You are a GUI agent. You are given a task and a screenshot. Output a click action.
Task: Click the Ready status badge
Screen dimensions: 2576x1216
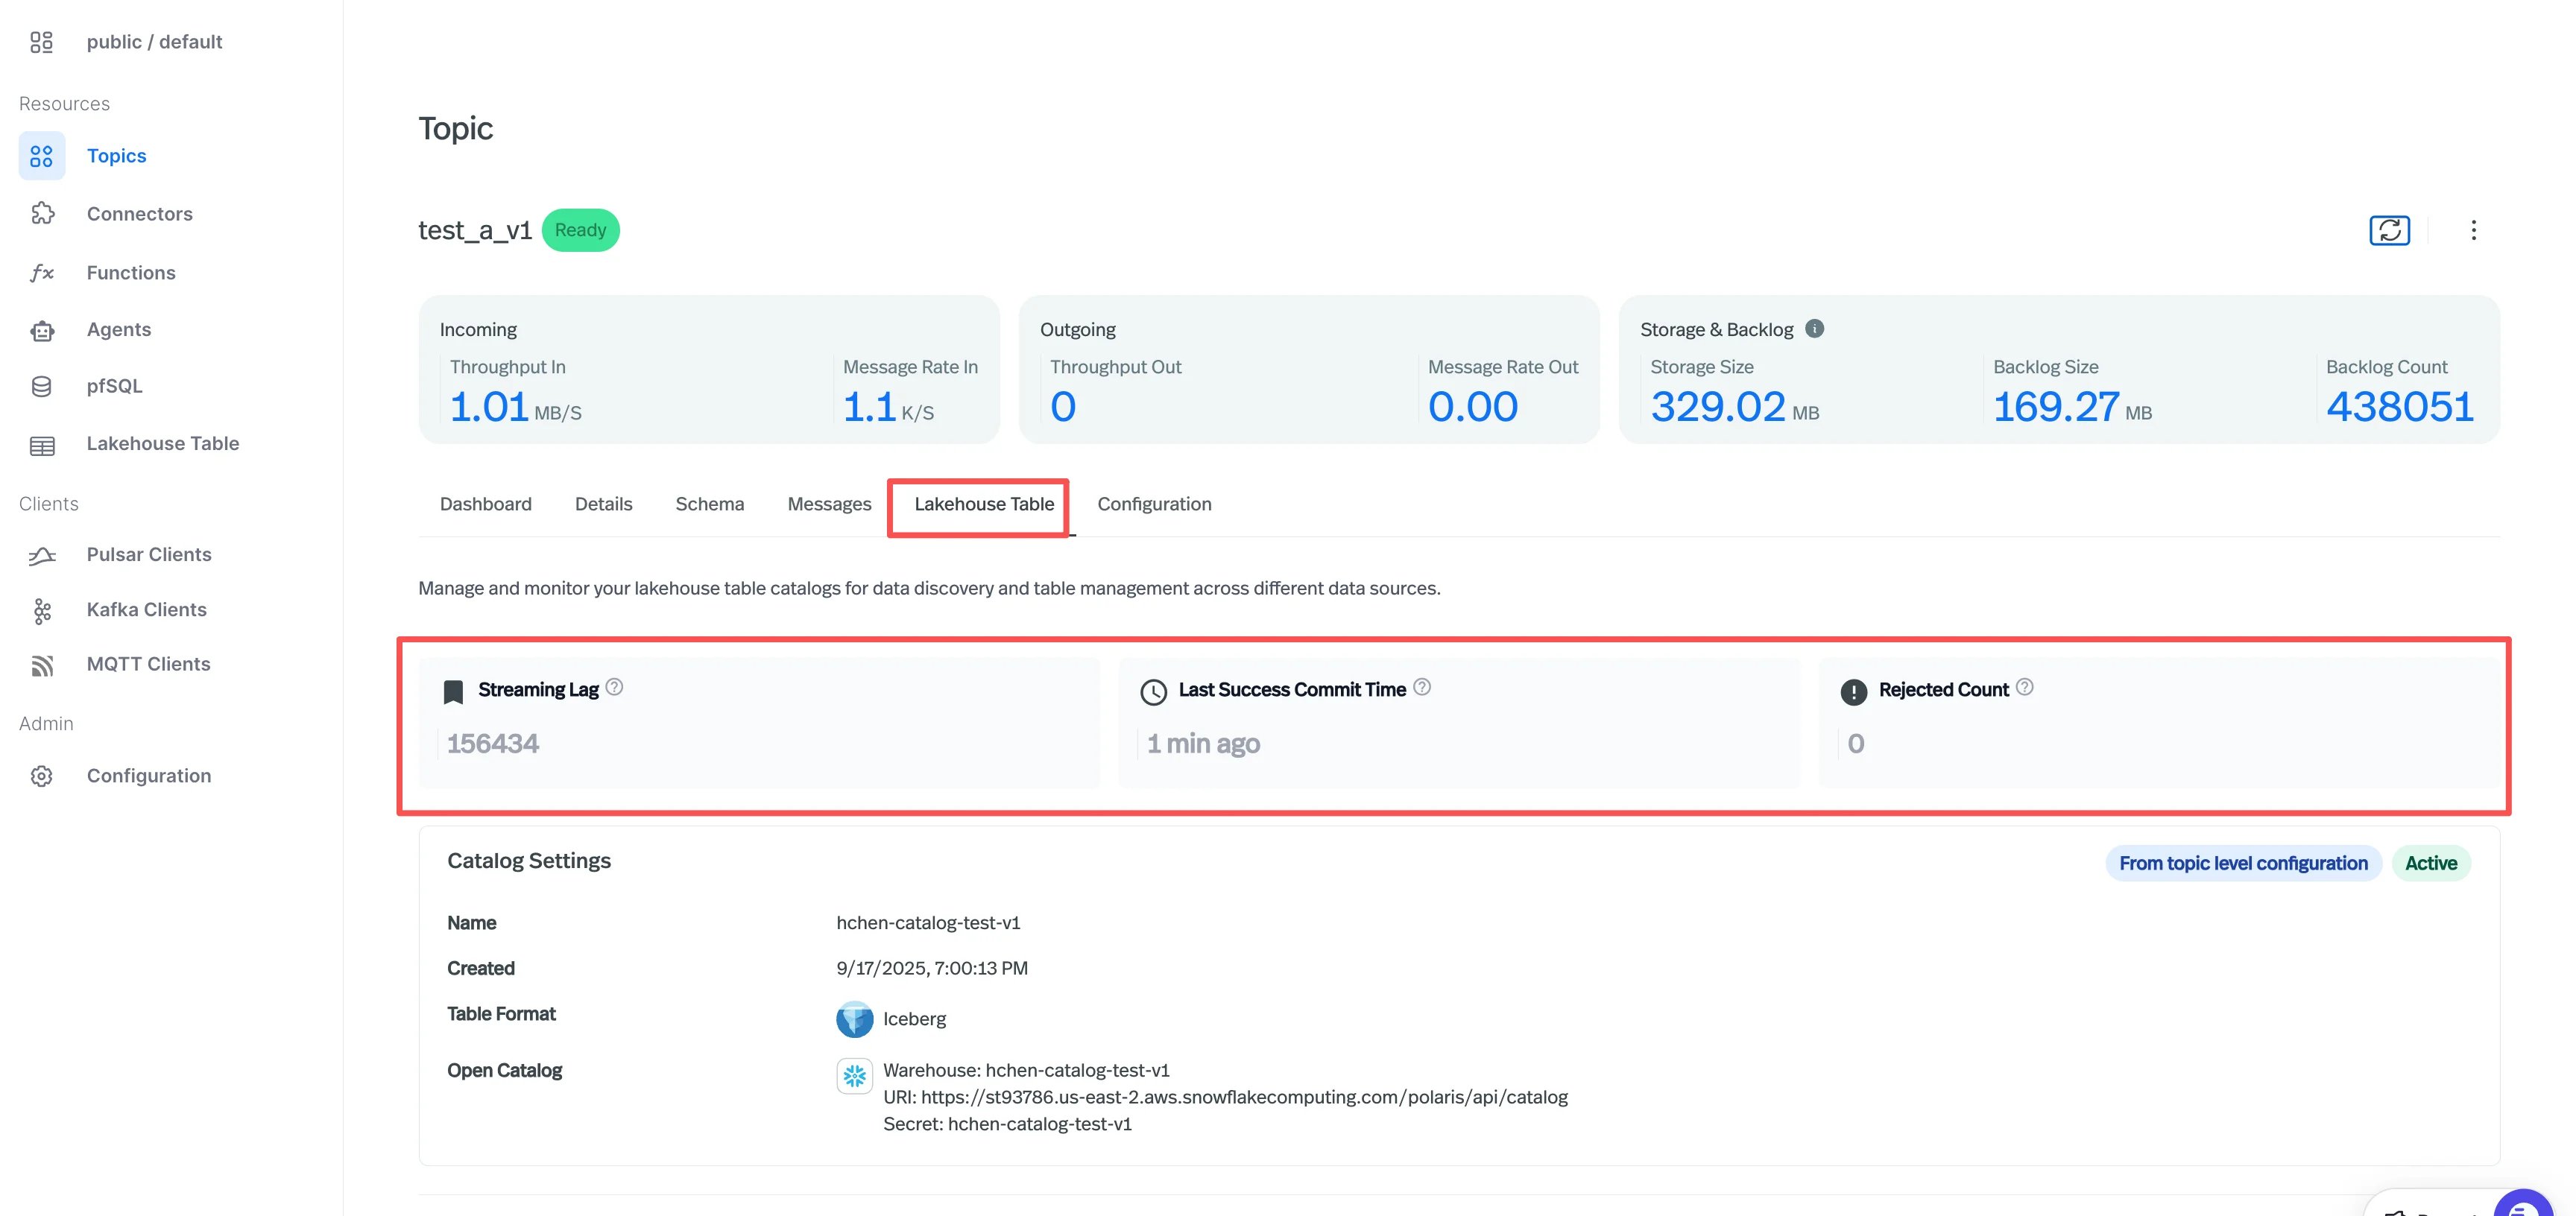(x=580, y=230)
